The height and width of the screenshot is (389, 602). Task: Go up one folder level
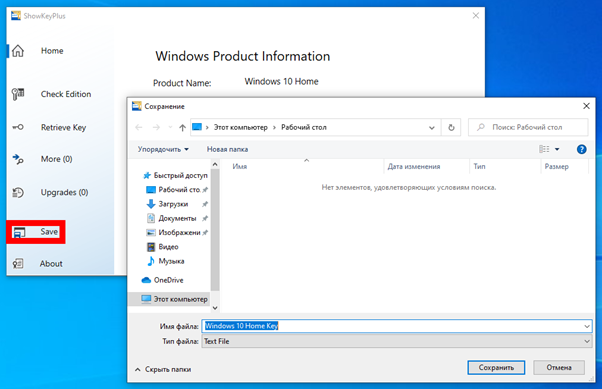tap(182, 127)
